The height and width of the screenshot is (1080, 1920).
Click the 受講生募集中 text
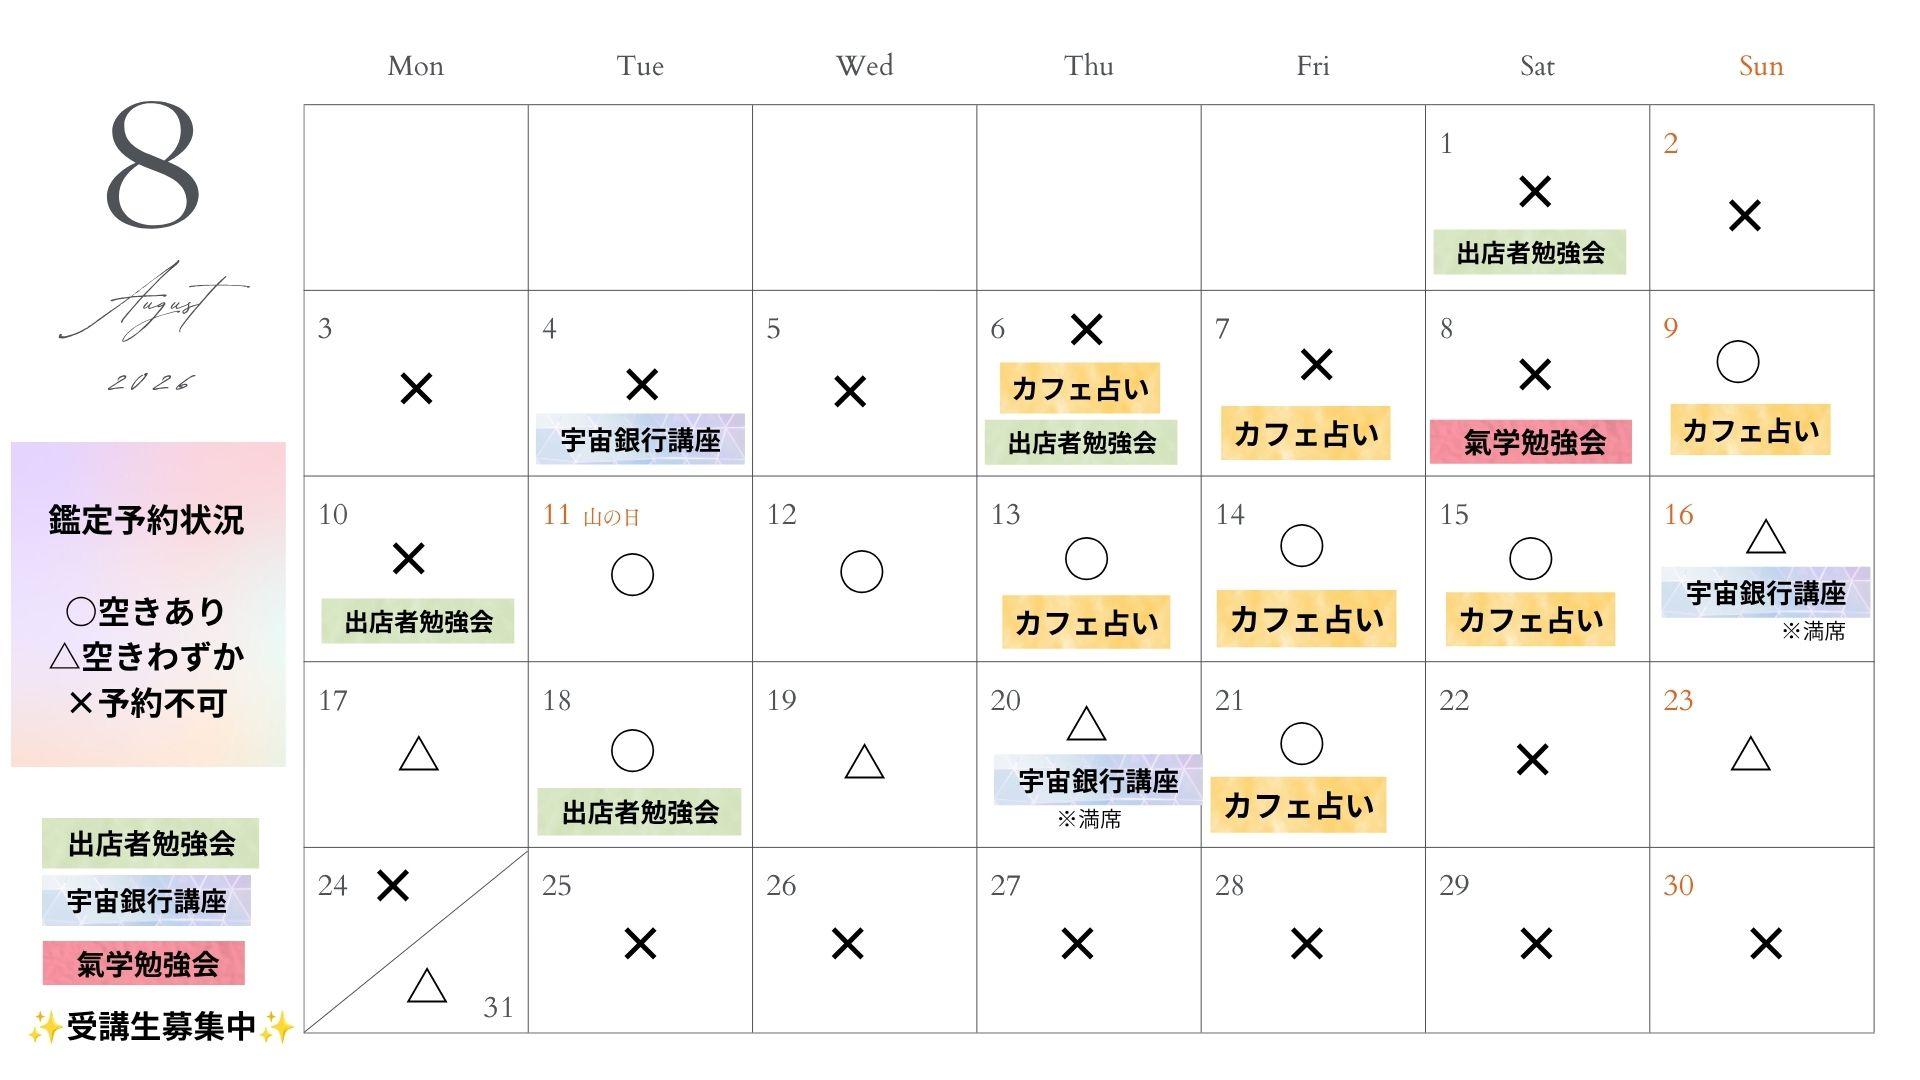tap(161, 1027)
